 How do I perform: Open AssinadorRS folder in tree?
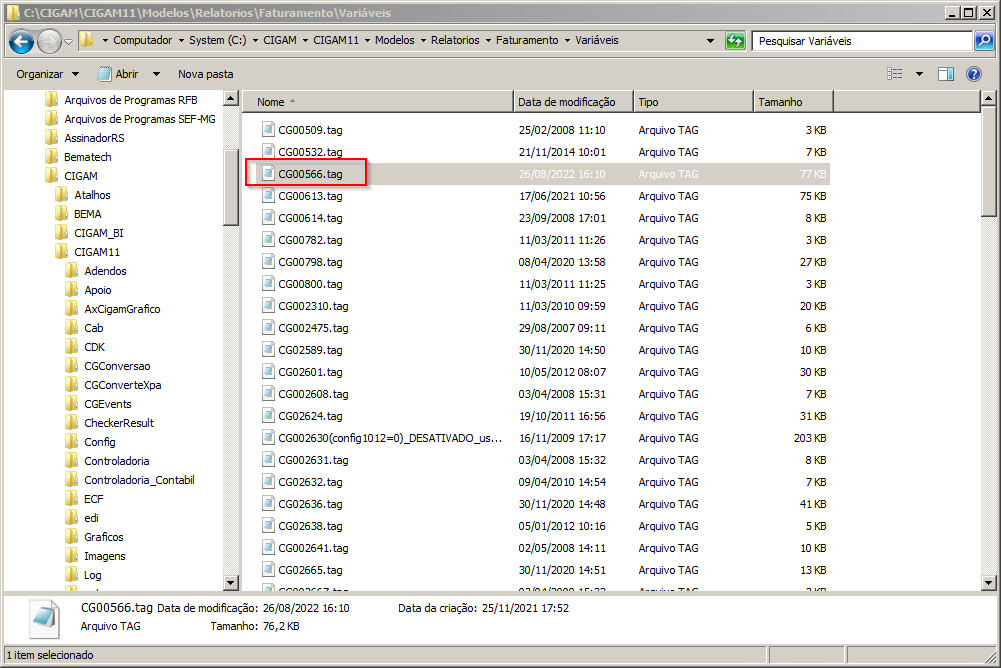coord(94,138)
